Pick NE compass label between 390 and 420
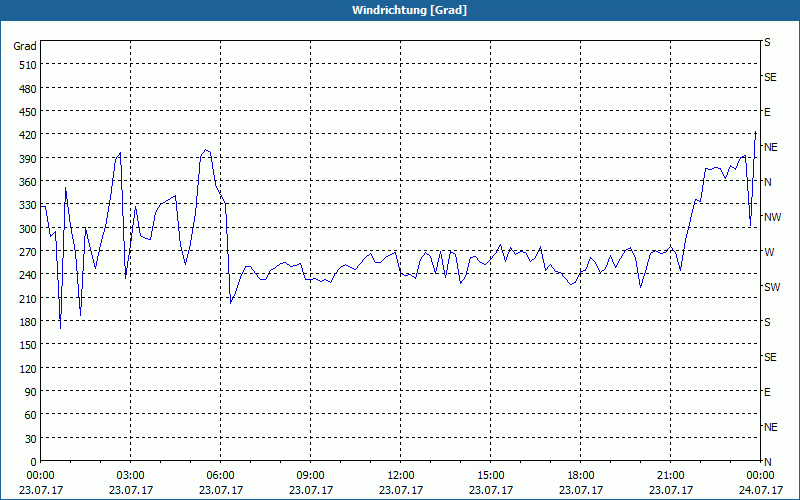The width and height of the screenshot is (800, 500). (x=771, y=147)
